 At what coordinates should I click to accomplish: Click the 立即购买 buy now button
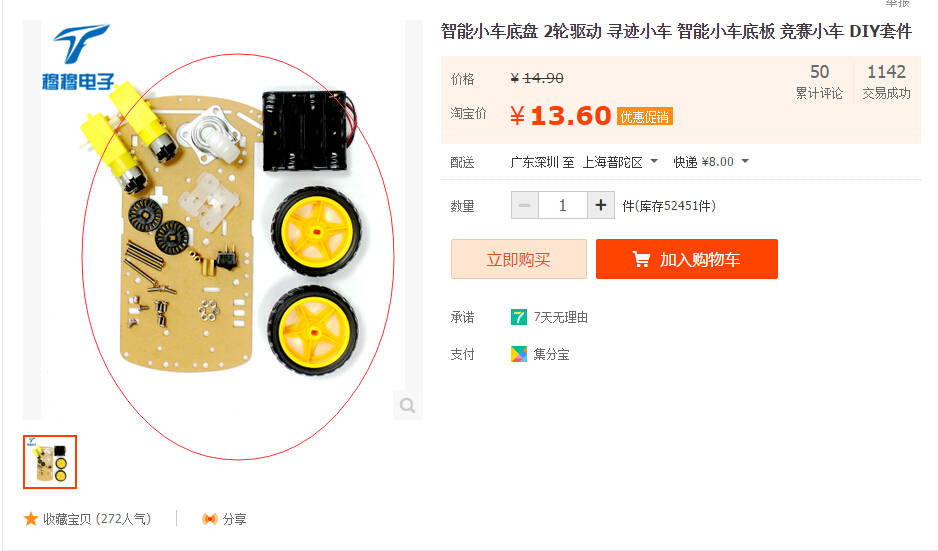click(519, 259)
